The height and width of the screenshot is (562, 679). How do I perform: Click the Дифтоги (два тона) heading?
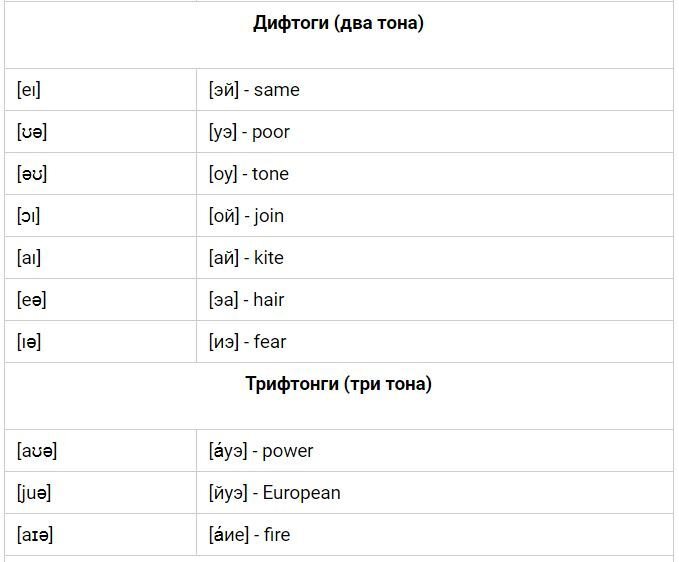point(338,23)
